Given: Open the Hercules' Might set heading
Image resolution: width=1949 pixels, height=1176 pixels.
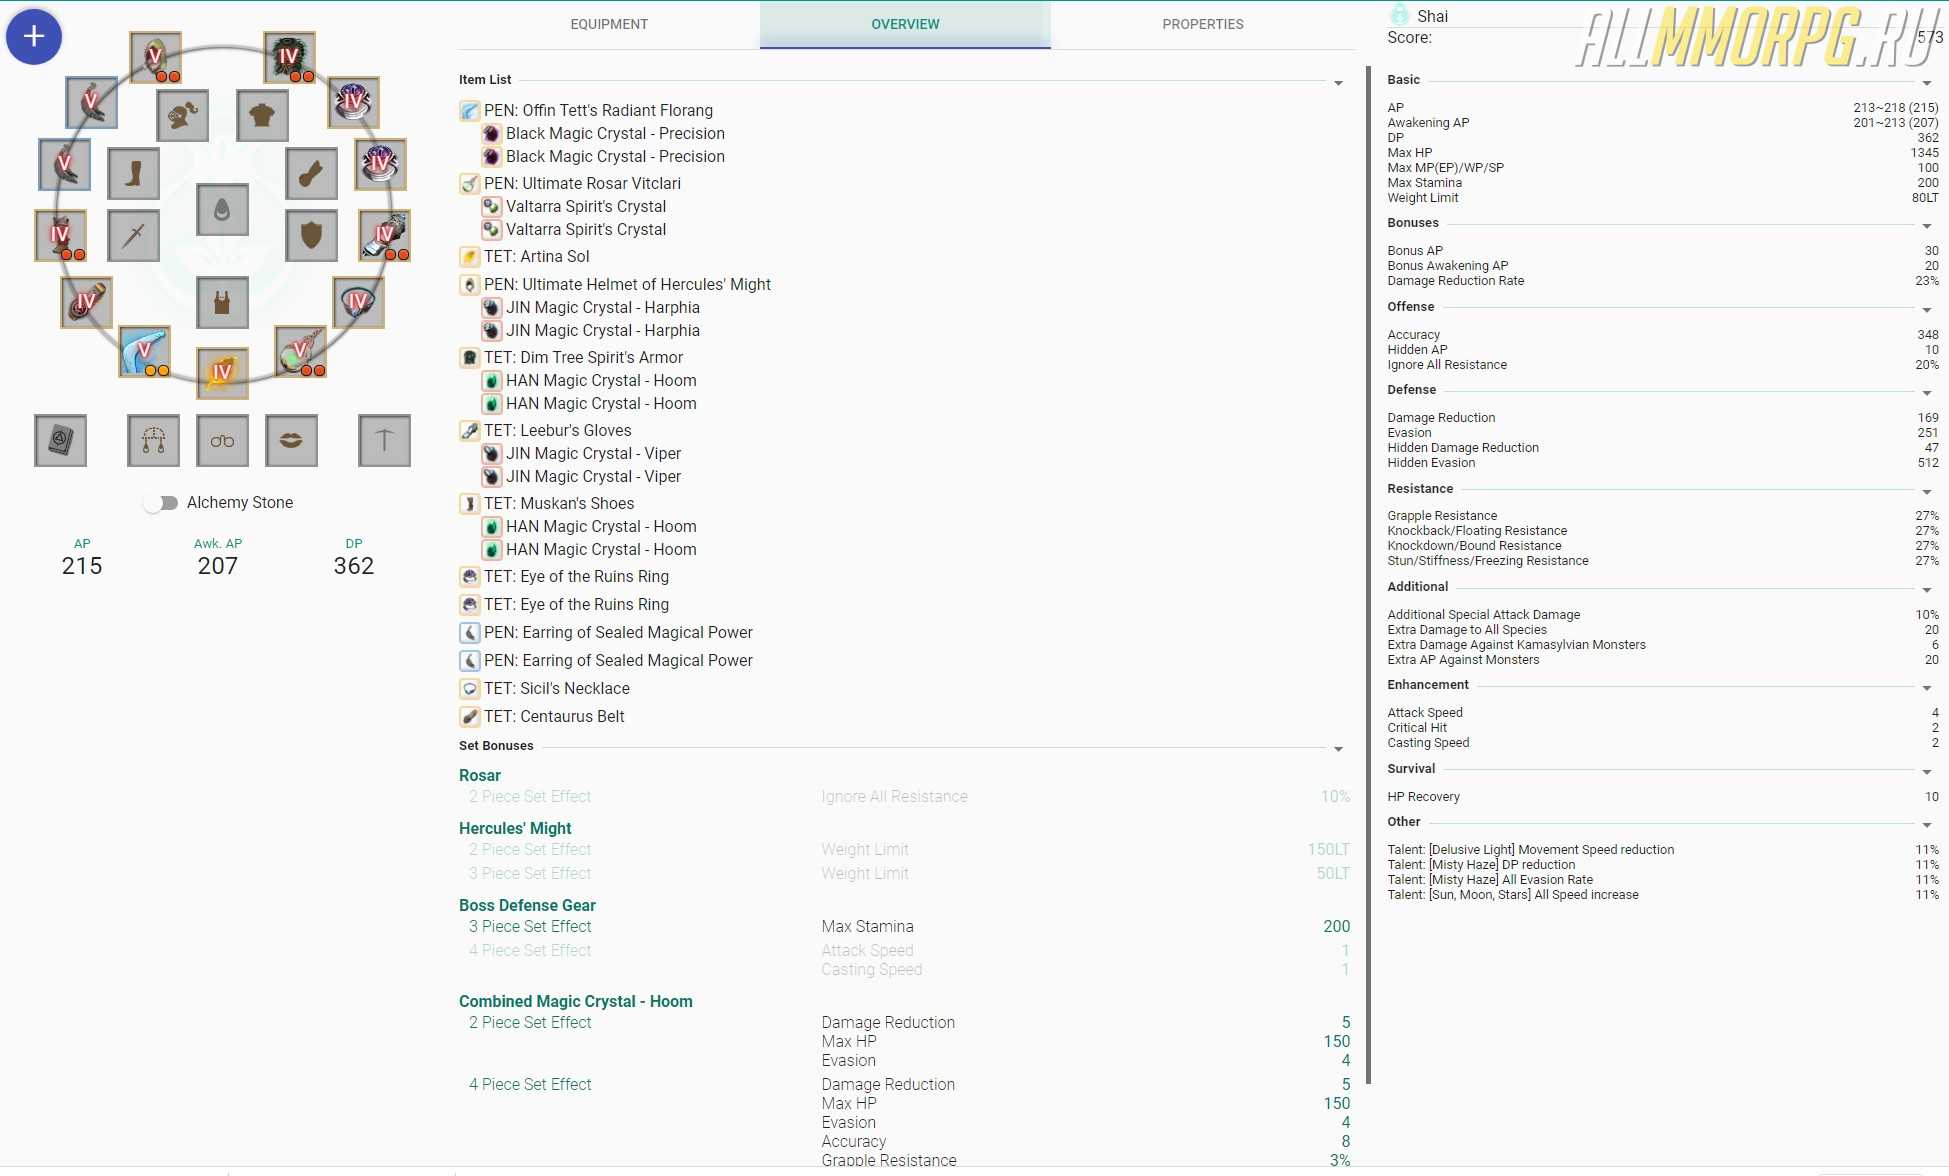Looking at the screenshot, I should click(x=515, y=828).
